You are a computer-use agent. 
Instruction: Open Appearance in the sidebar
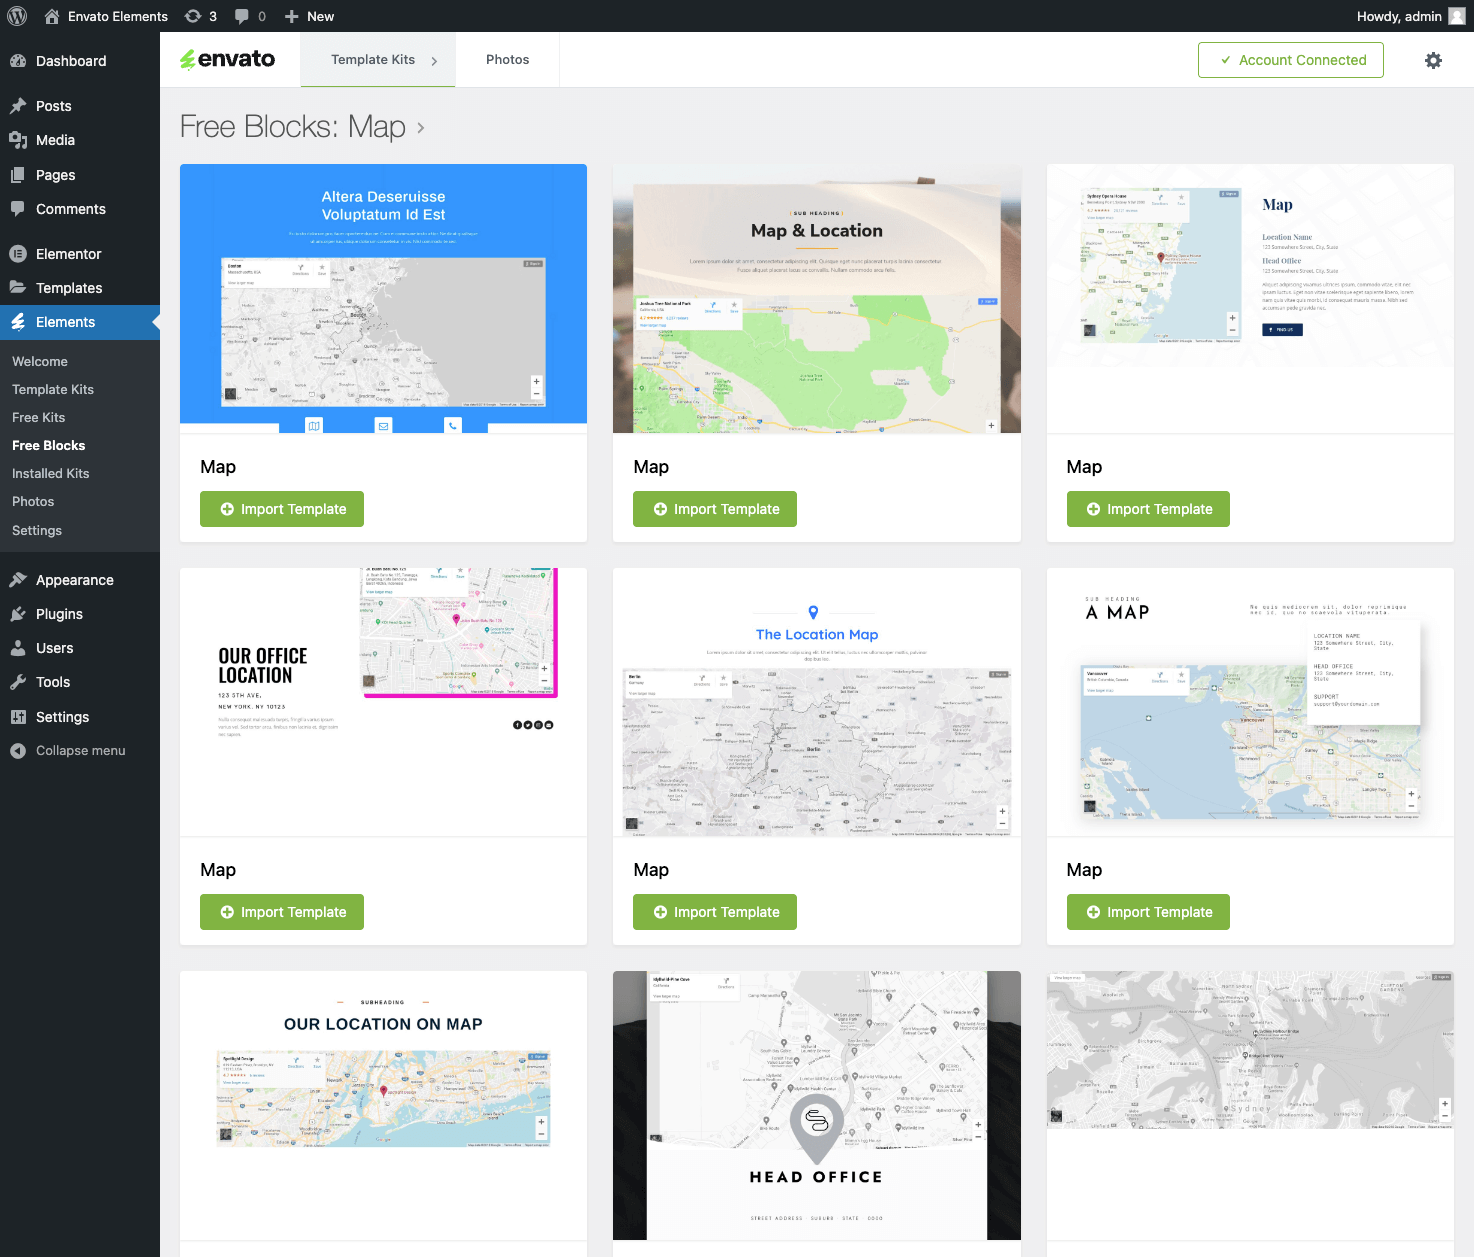pyautogui.click(x=80, y=580)
